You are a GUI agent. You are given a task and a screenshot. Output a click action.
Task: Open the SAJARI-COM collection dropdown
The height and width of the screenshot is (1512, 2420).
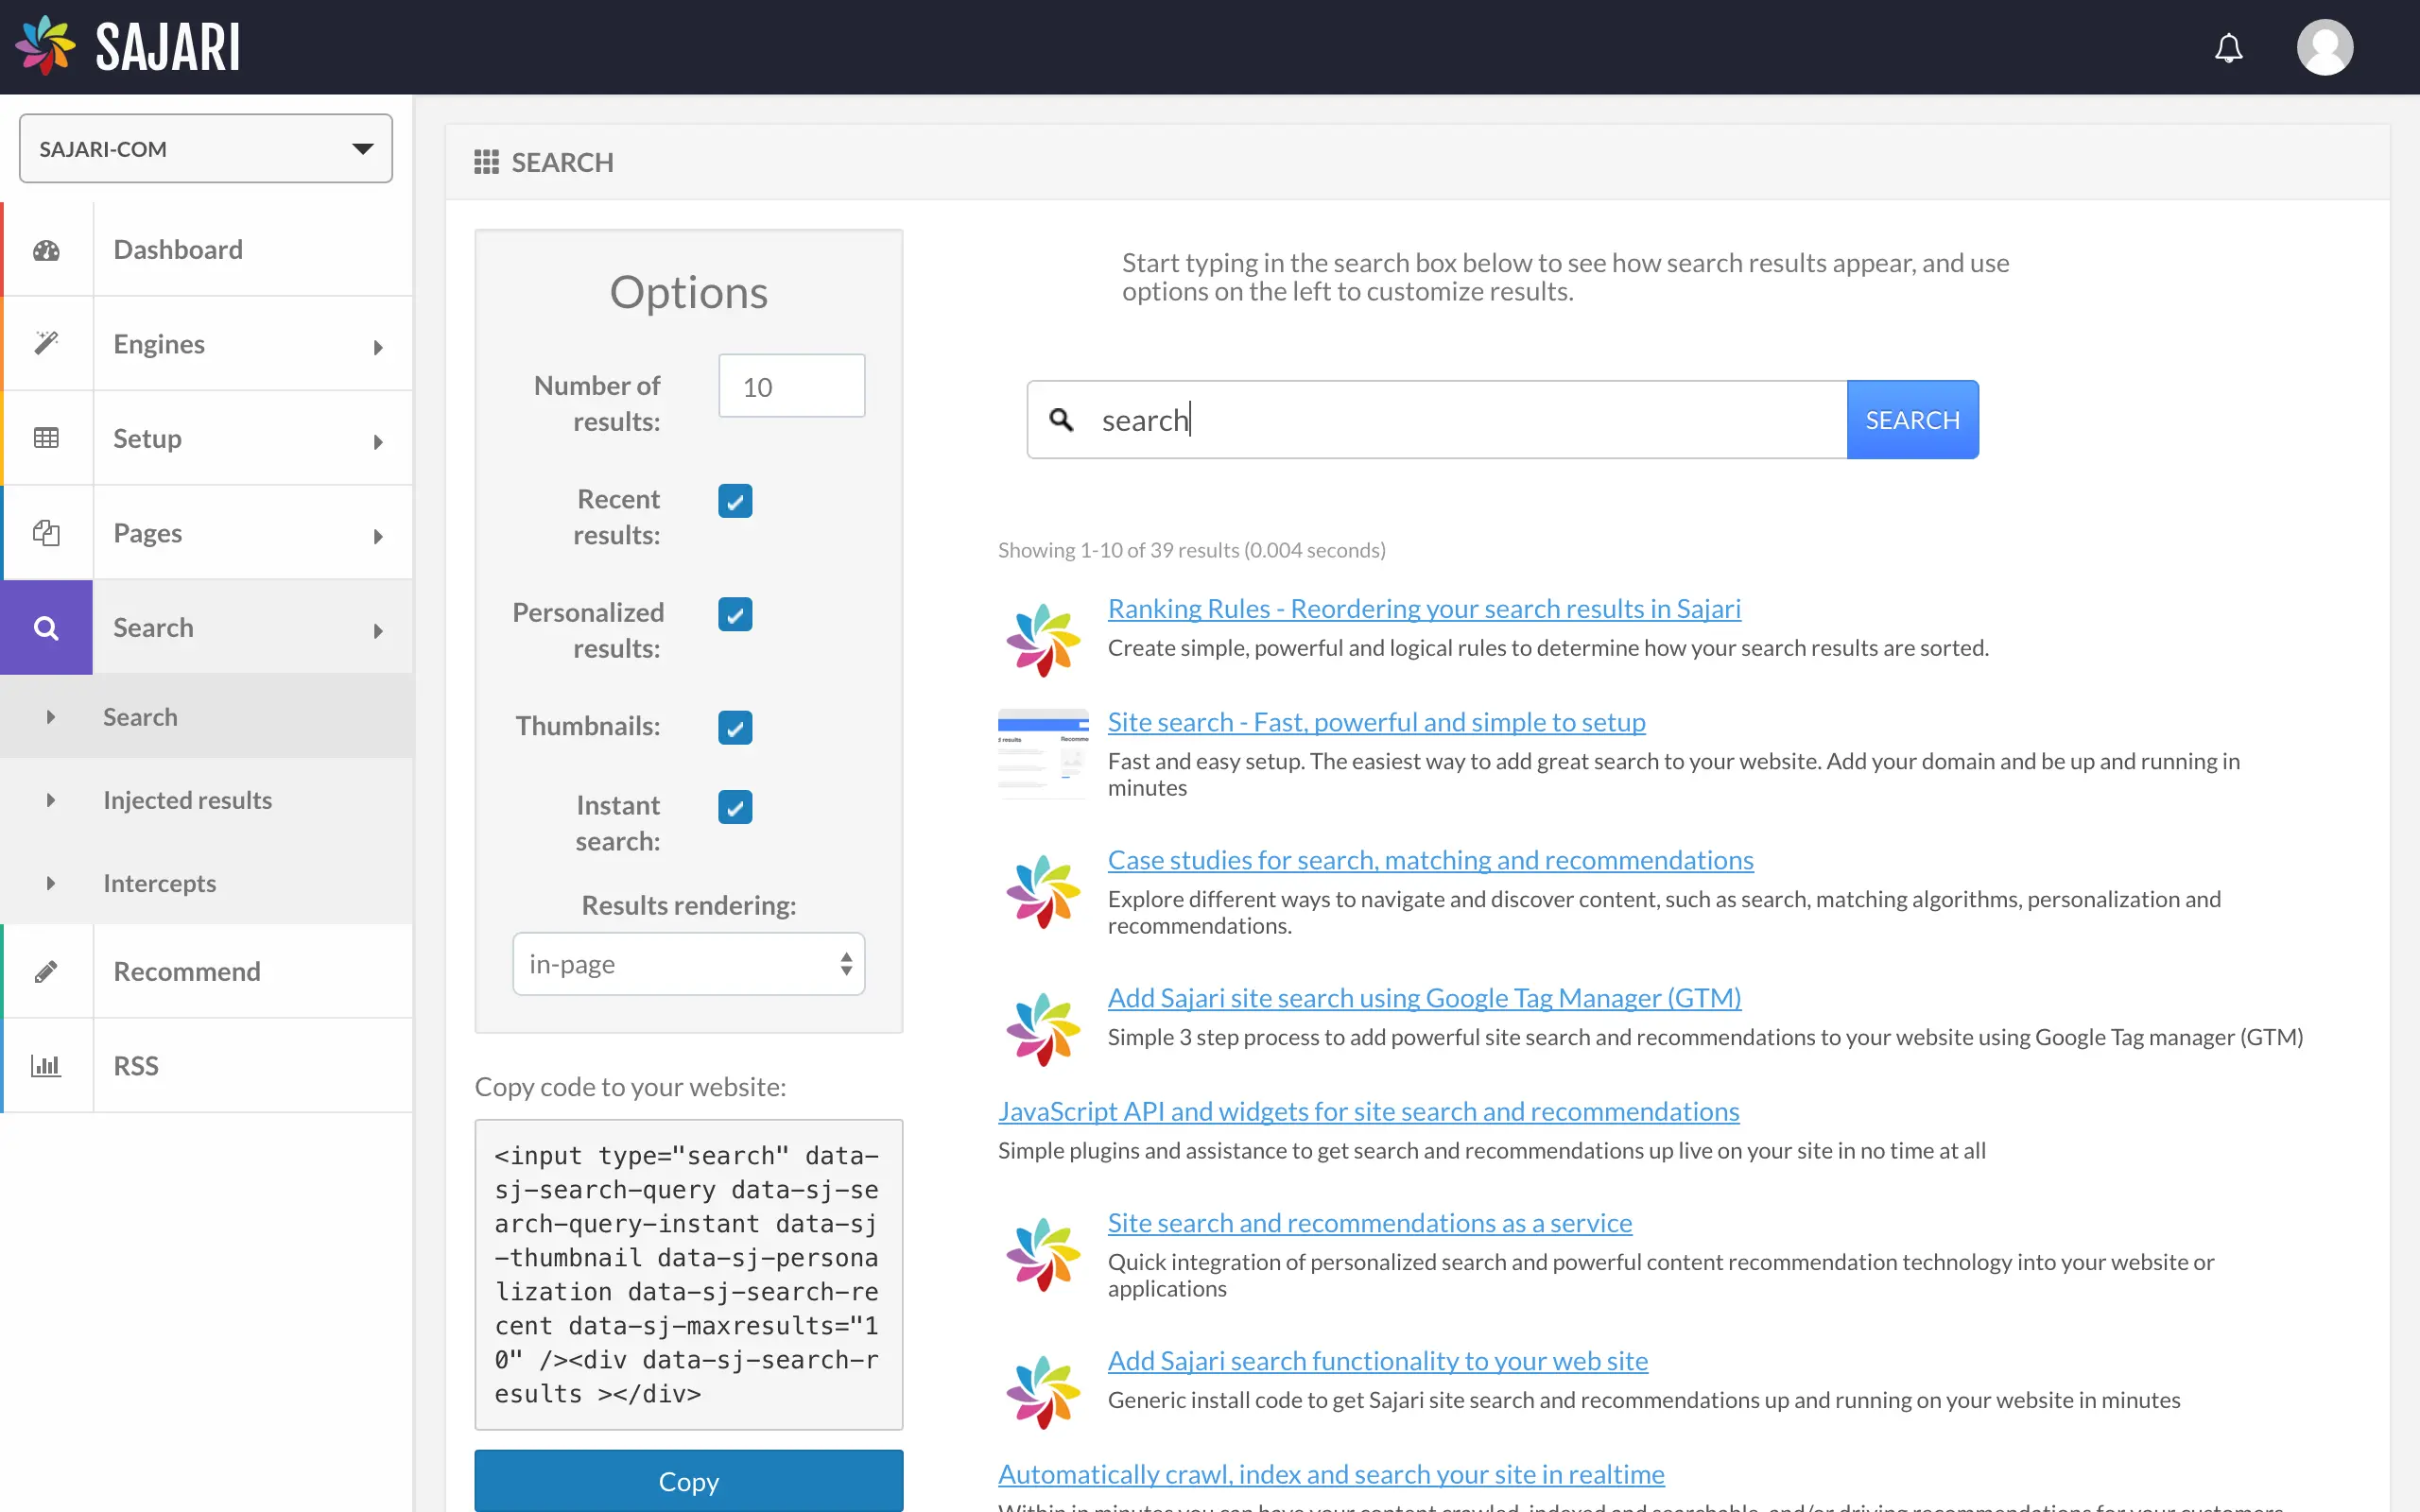point(206,149)
